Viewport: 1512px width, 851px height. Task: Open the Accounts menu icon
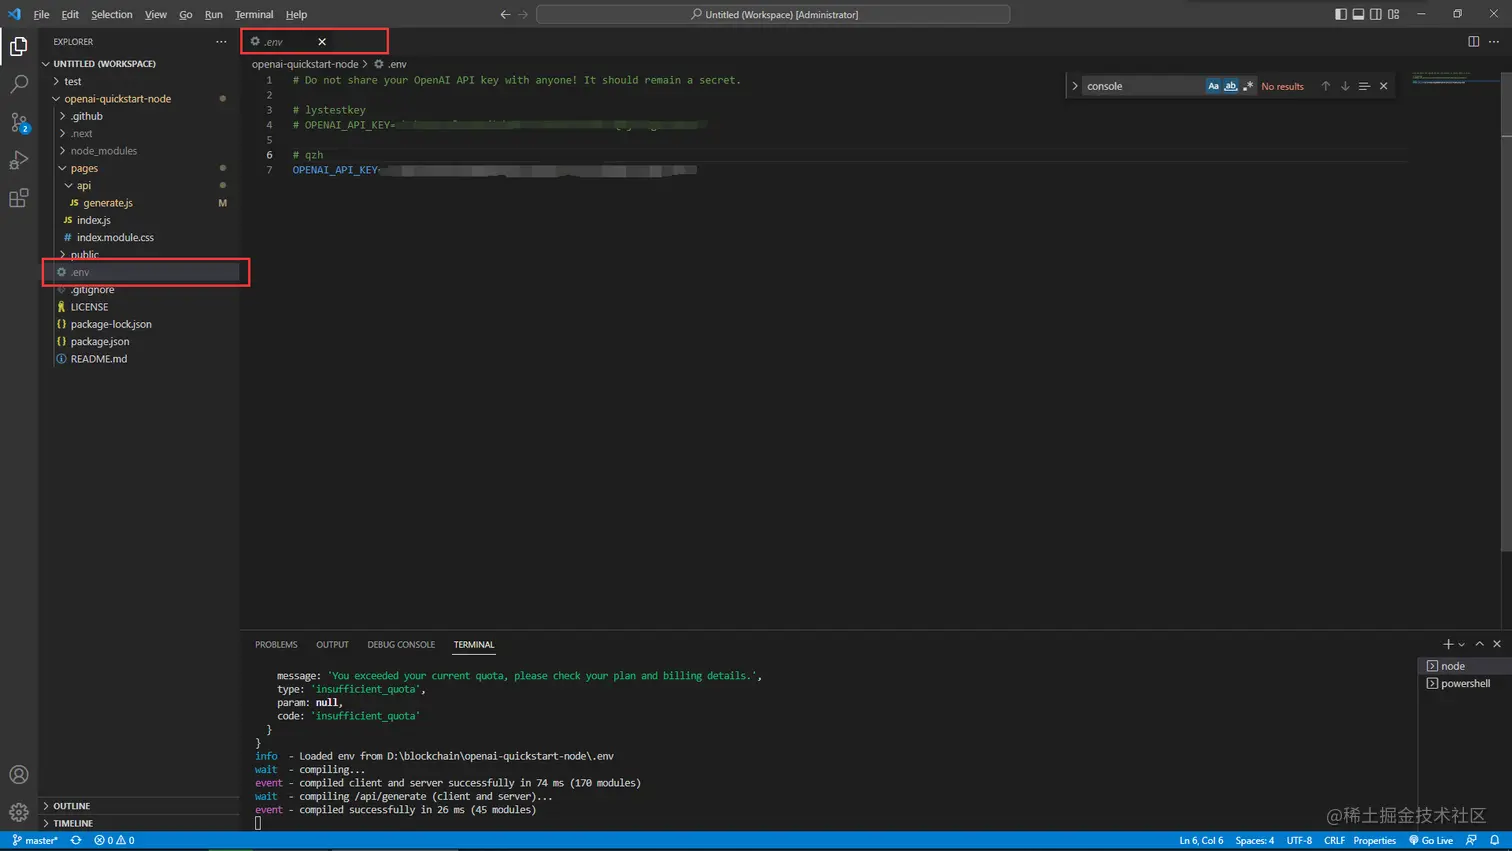(19, 775)
